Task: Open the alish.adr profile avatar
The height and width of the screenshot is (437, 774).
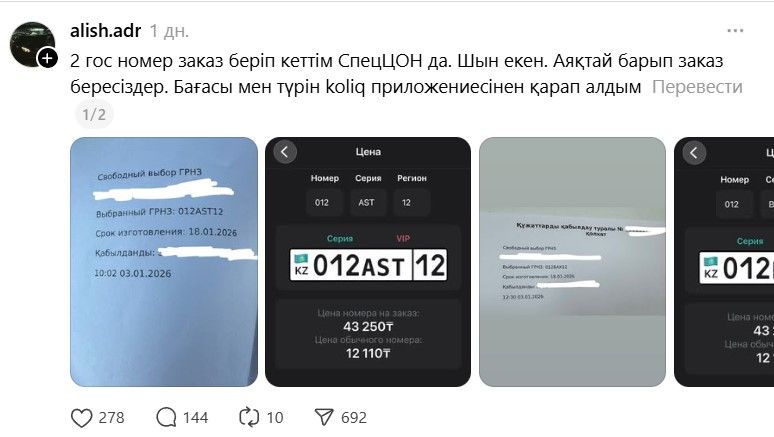Action: pyautogui.click(x=32, y=43)
